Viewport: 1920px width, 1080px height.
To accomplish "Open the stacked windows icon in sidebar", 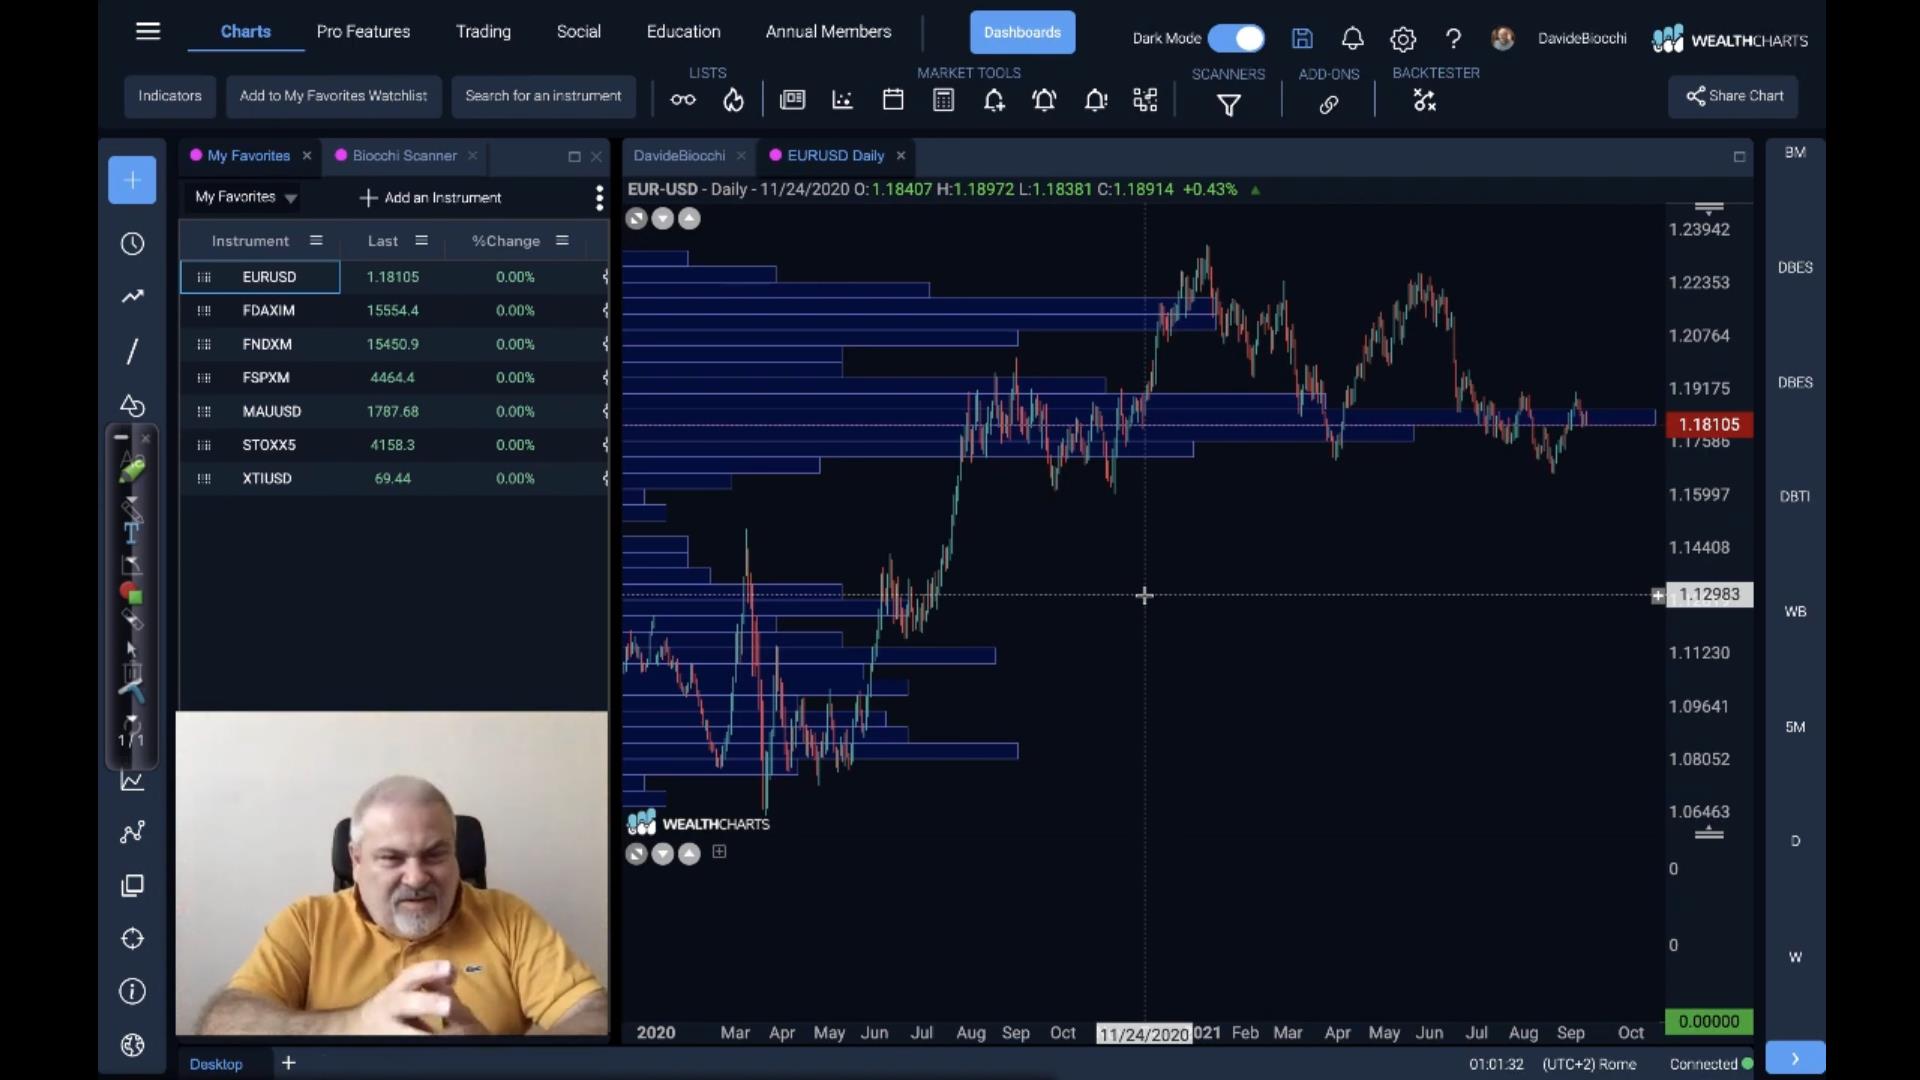I will pyautogui.click(x=132, y=886).
